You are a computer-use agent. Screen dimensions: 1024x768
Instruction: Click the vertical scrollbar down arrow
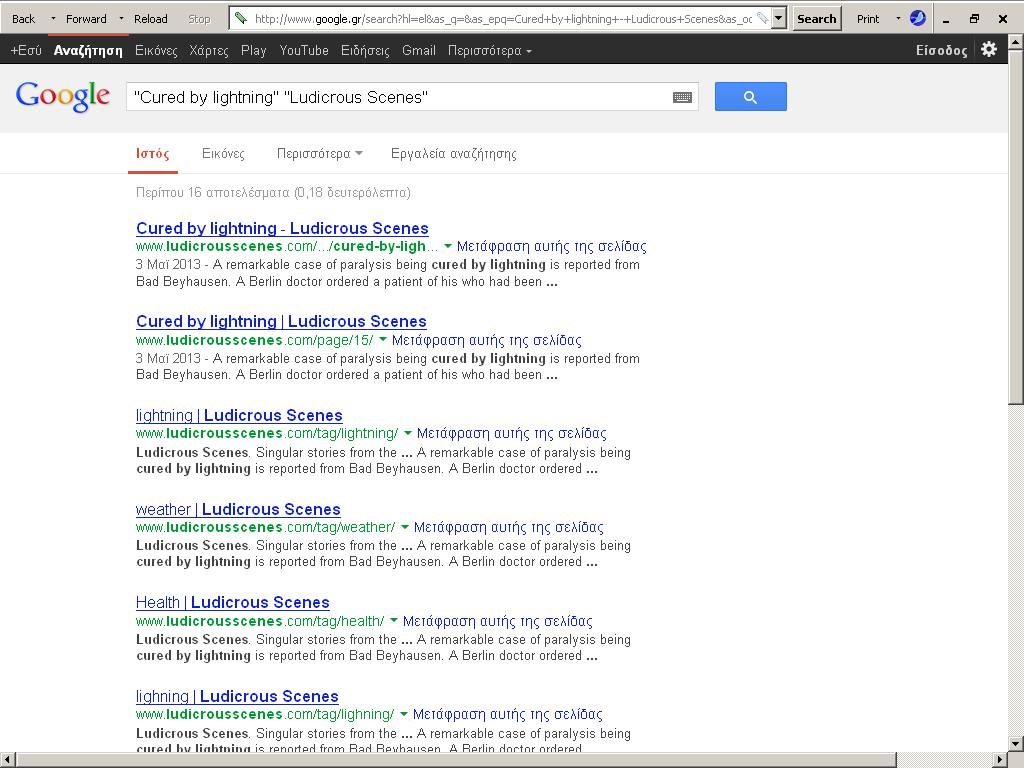[x=1016, y=743]
